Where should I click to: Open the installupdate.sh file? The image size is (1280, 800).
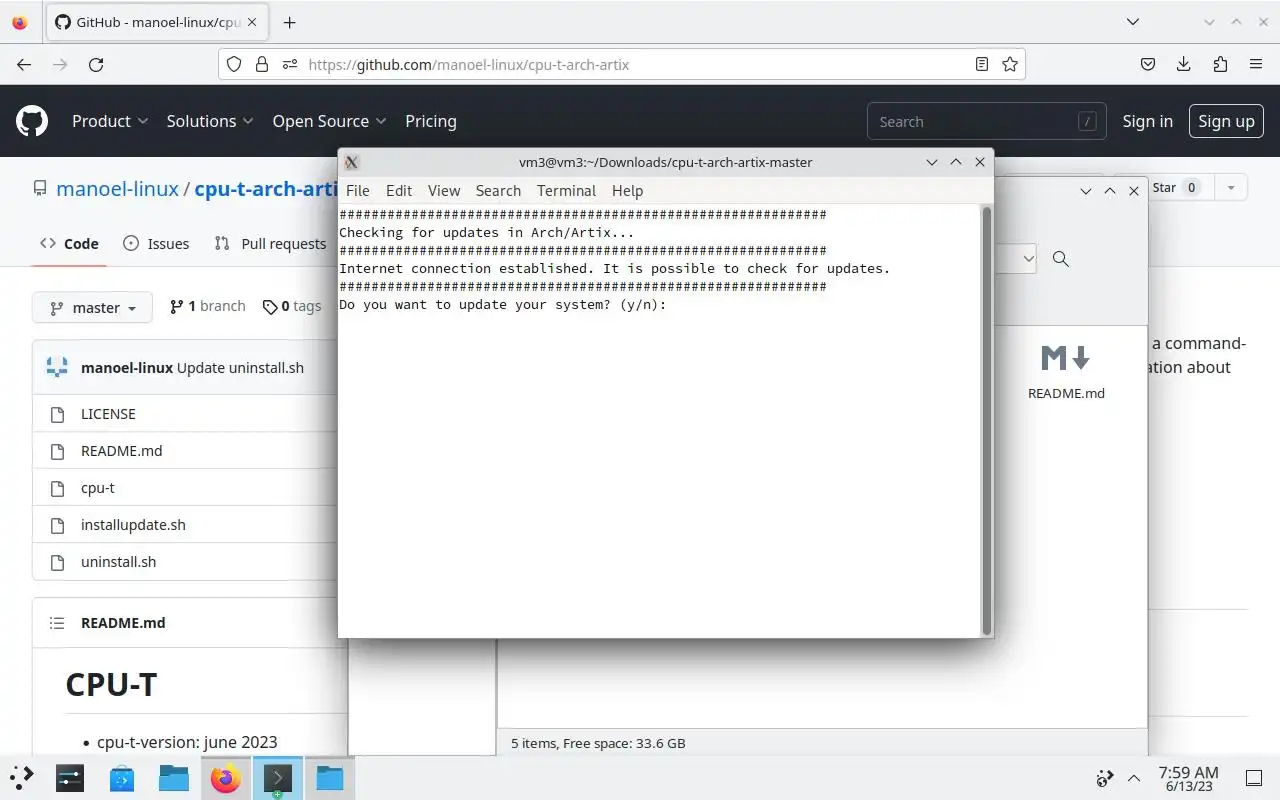[133, 524]
